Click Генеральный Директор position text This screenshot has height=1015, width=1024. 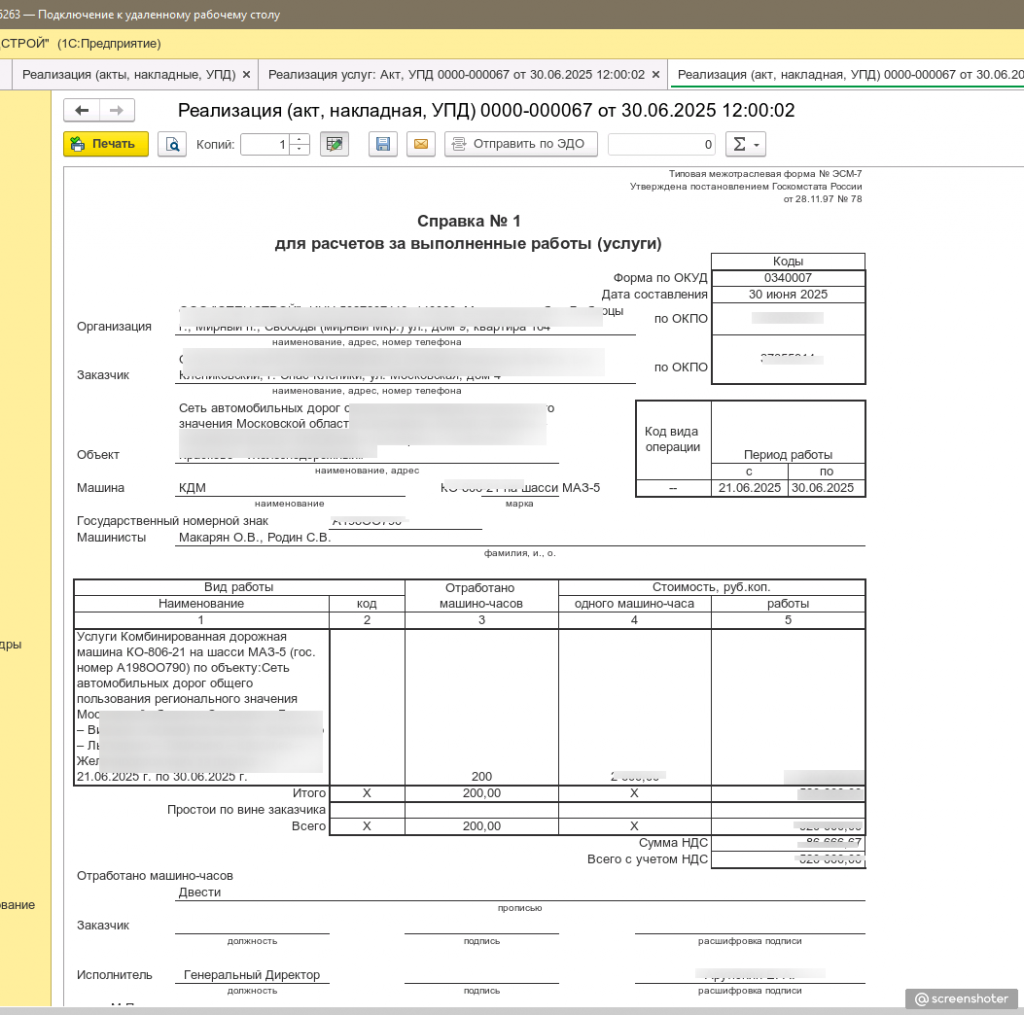click(x=252, y=975)
